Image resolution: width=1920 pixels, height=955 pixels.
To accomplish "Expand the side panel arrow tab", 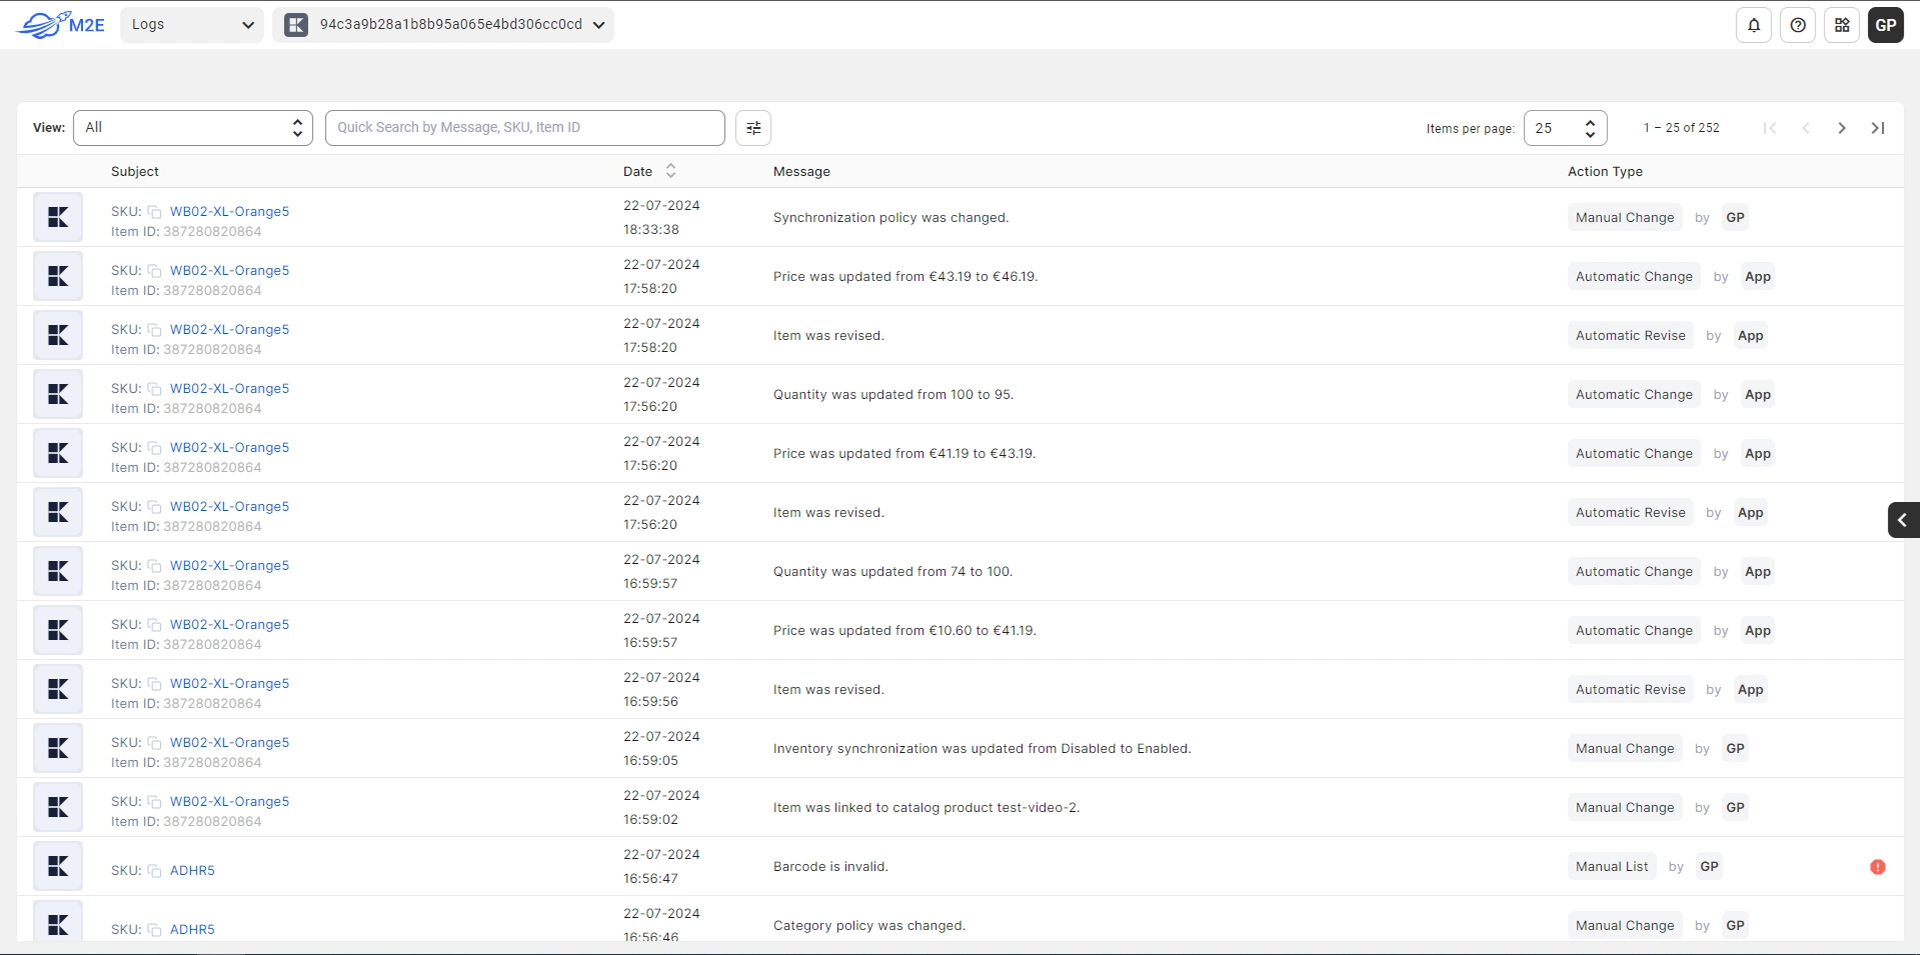I will coord(1902,520).
